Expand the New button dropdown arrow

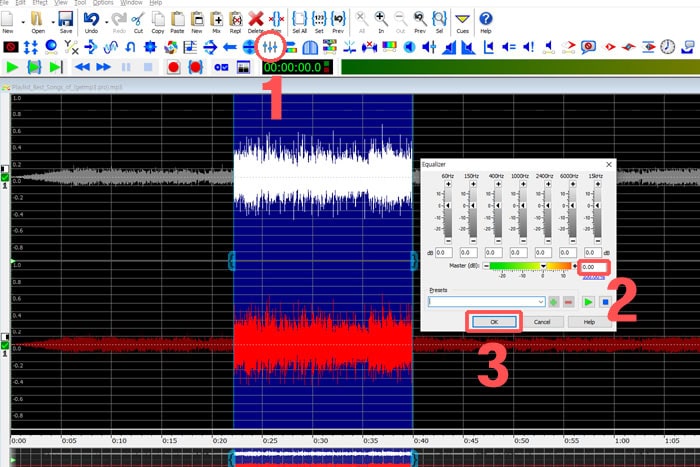23,21
